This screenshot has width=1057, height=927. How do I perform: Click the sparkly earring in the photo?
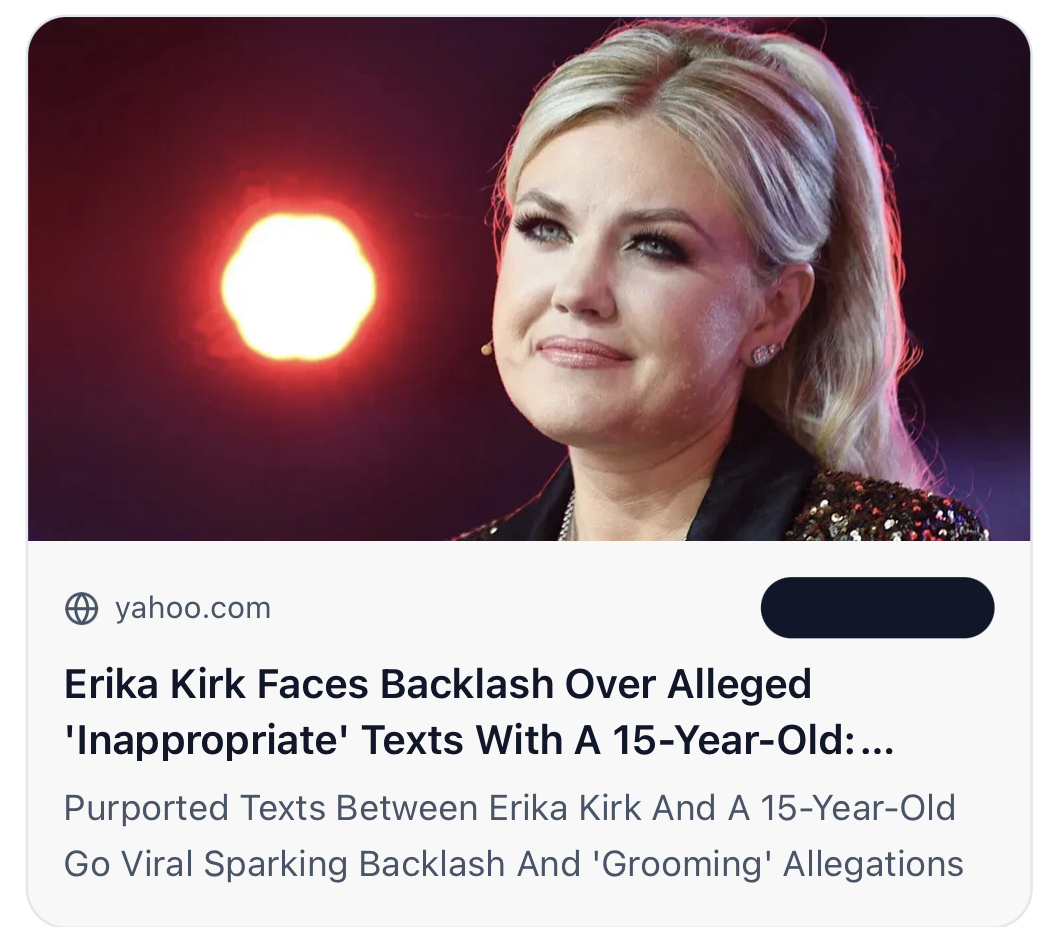pyautogui.click(x=765, y=353)
